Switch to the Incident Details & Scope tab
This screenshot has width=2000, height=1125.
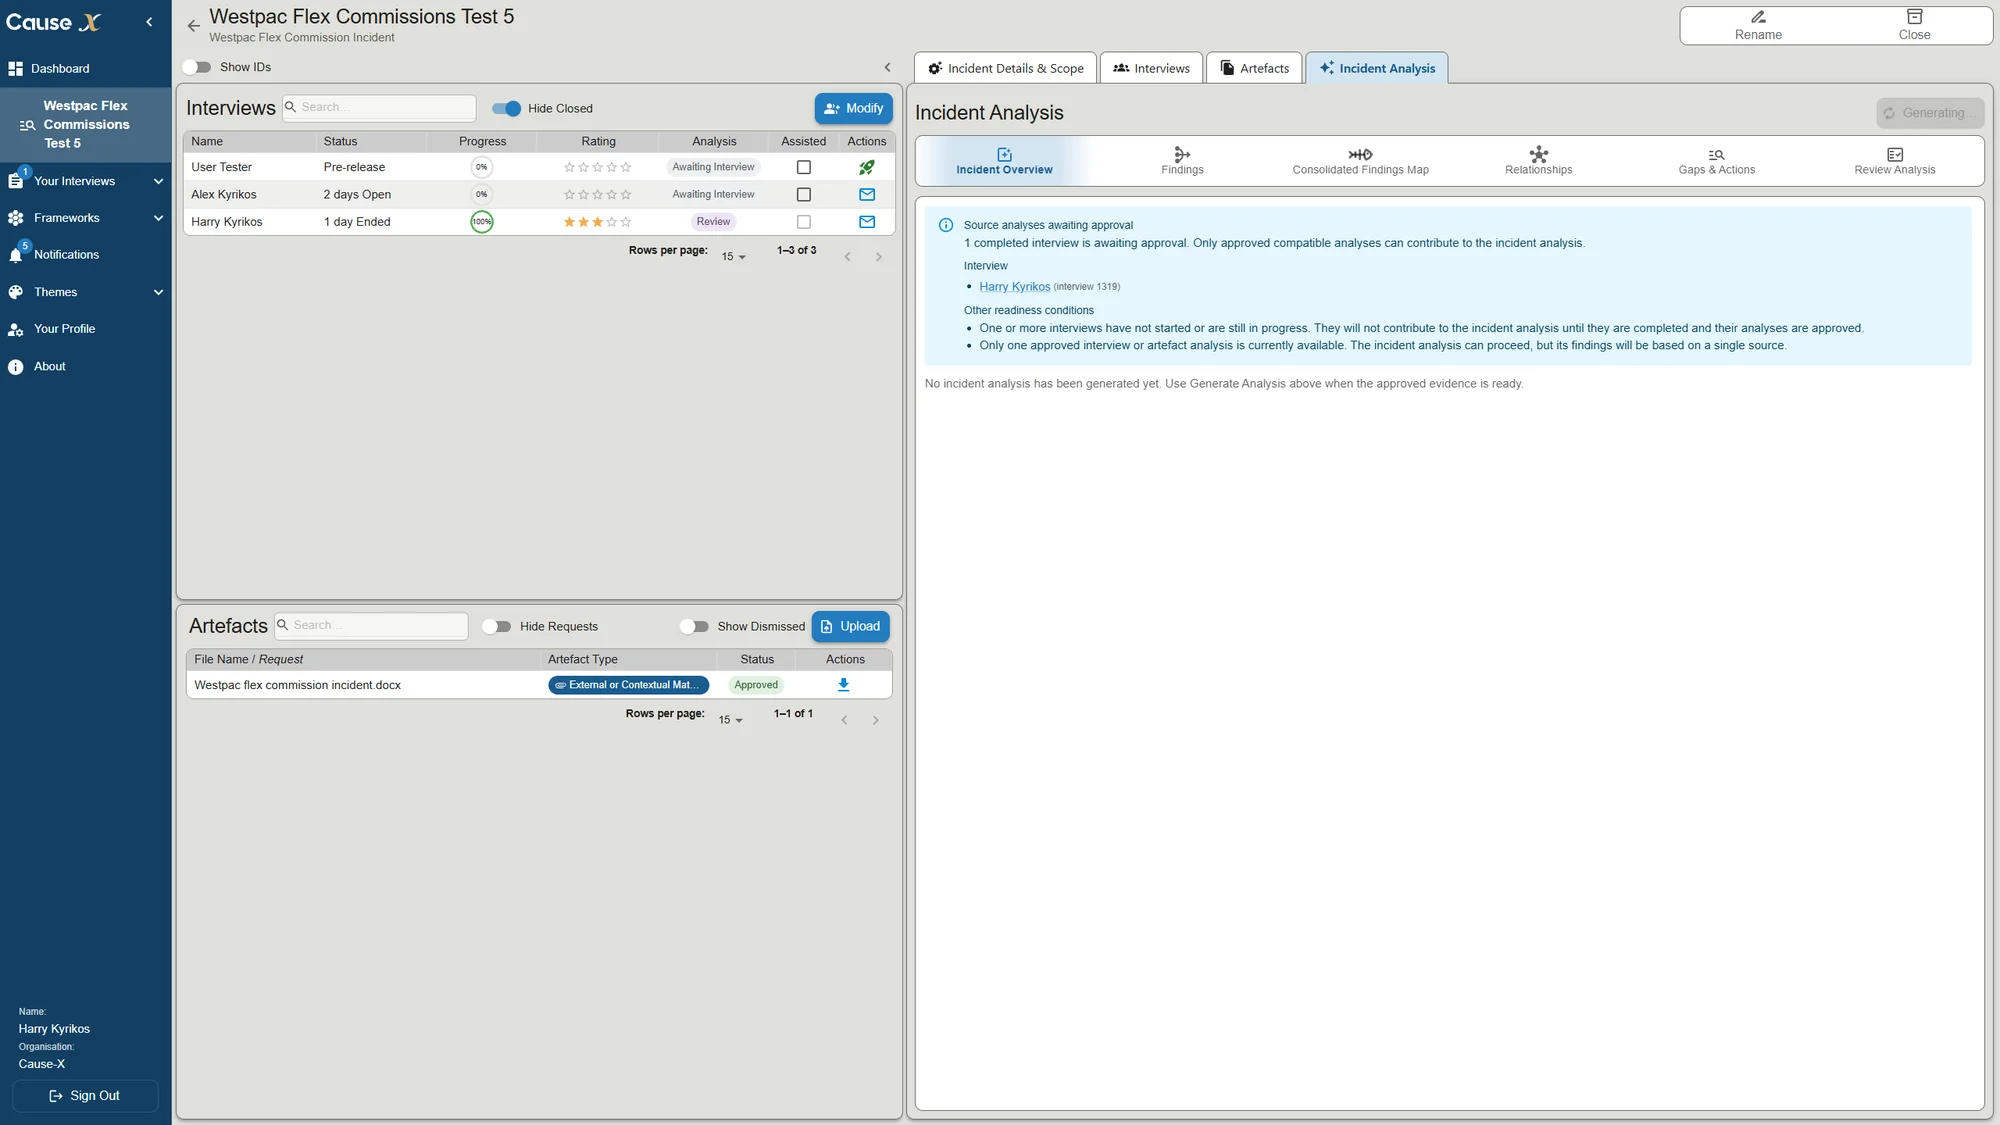pos(1005,68)
